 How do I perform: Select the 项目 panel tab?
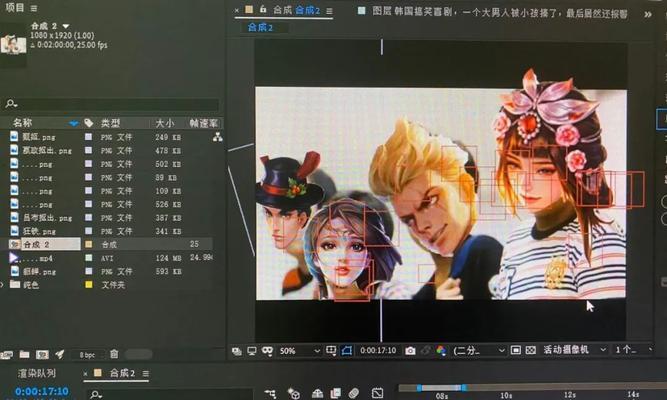tap(14, 7)
